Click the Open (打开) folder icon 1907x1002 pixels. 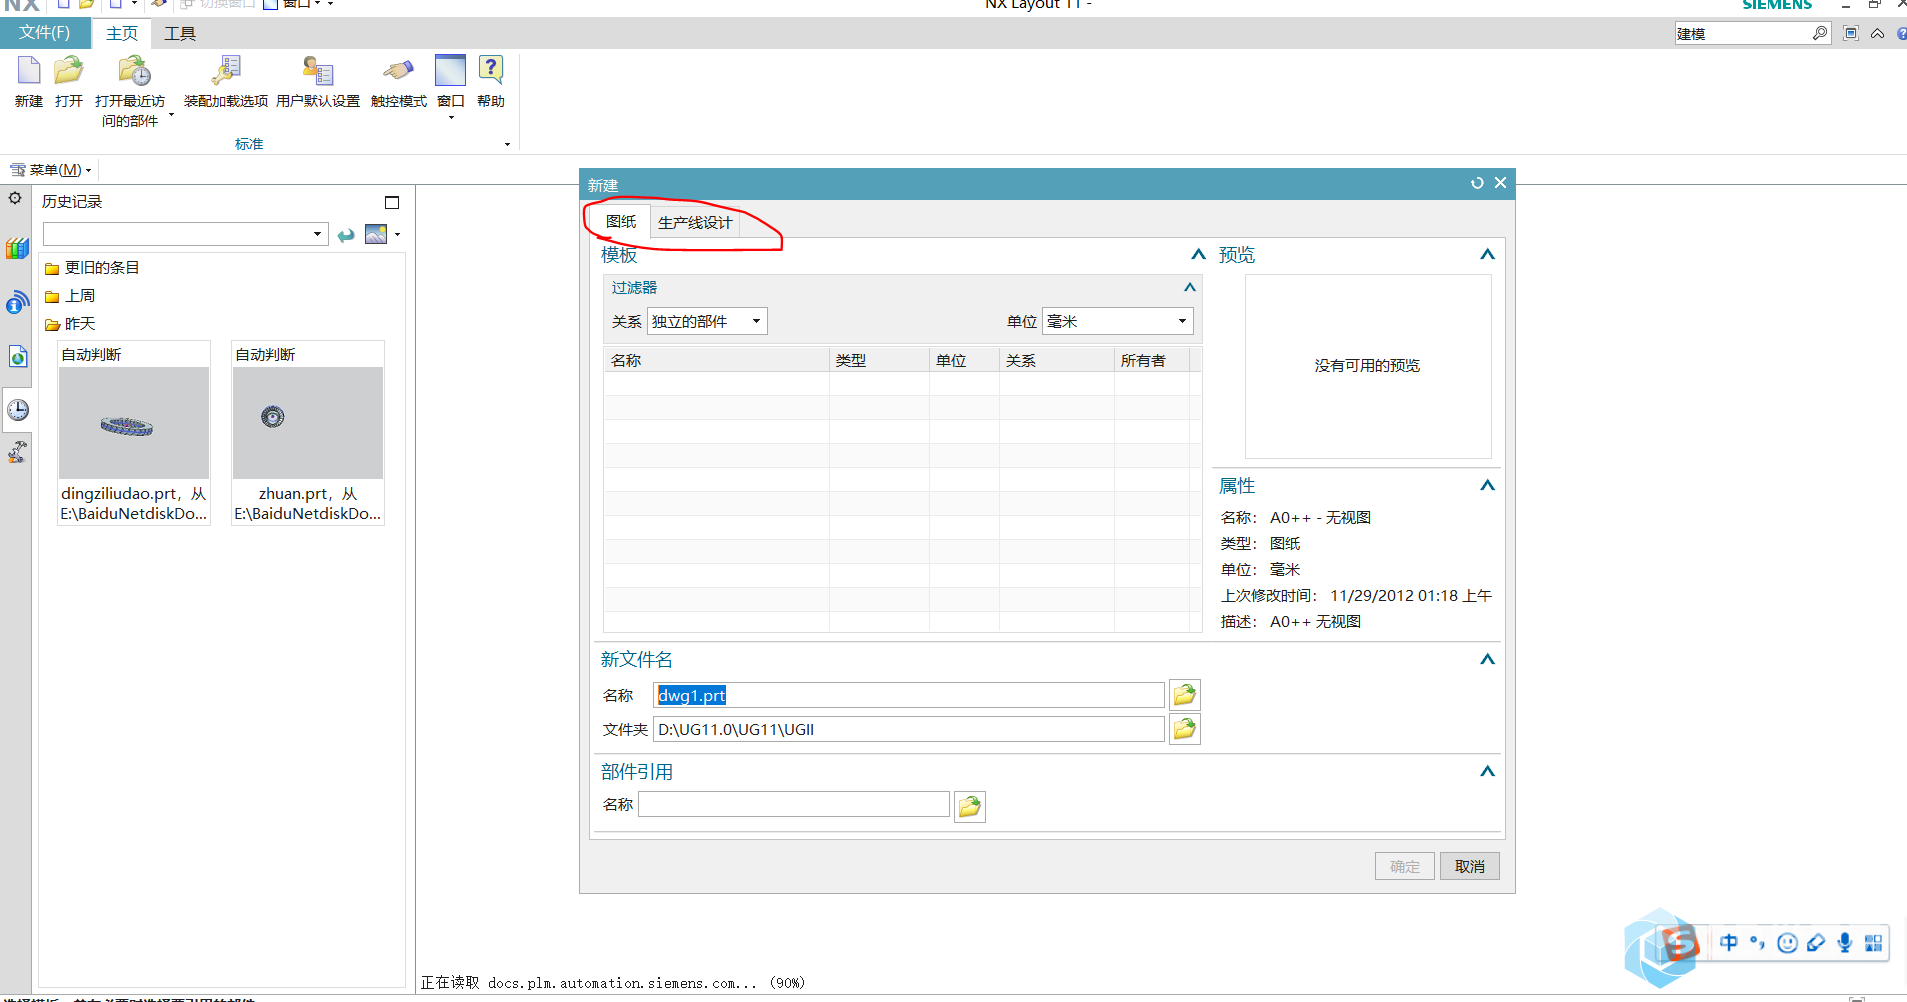69,71
